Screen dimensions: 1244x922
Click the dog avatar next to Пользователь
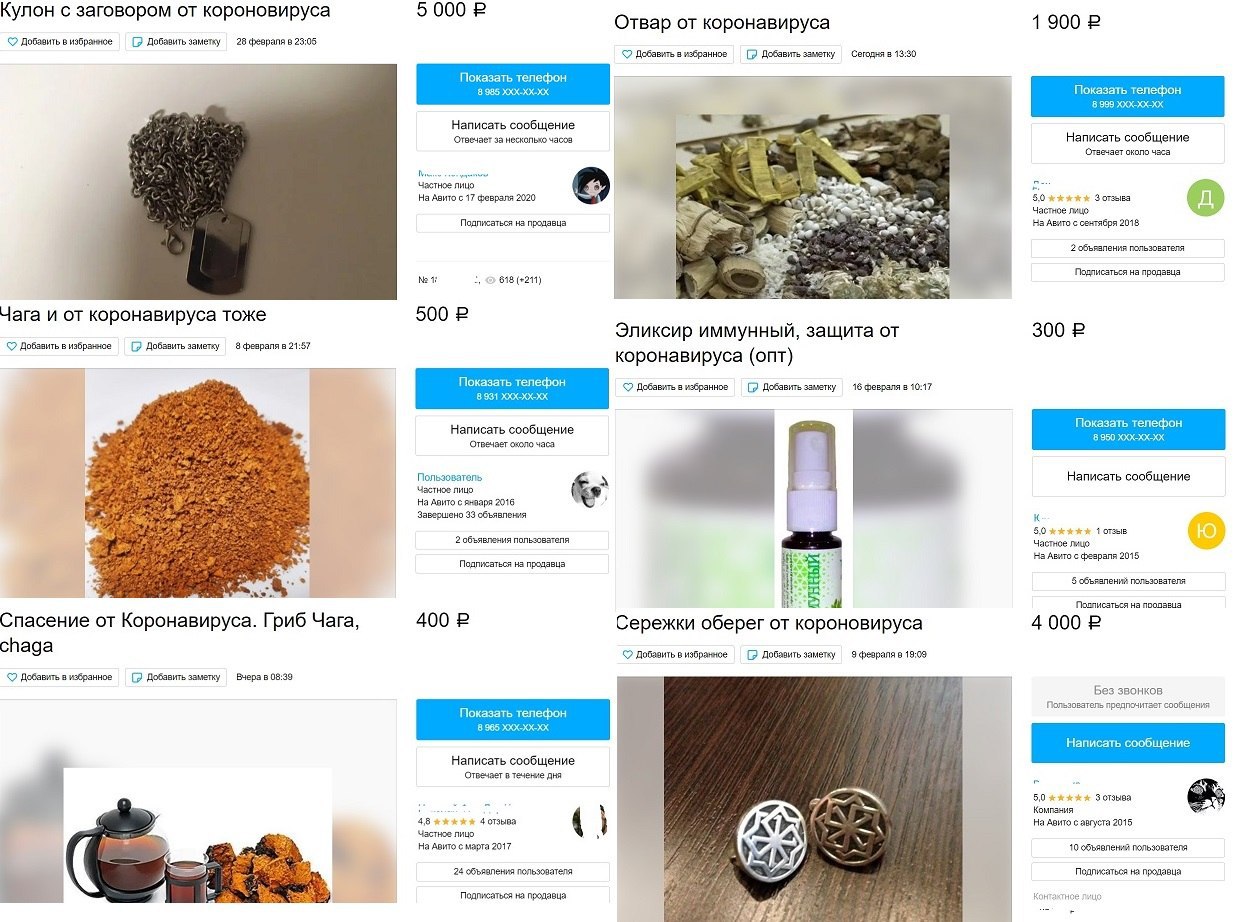point(589,489)
